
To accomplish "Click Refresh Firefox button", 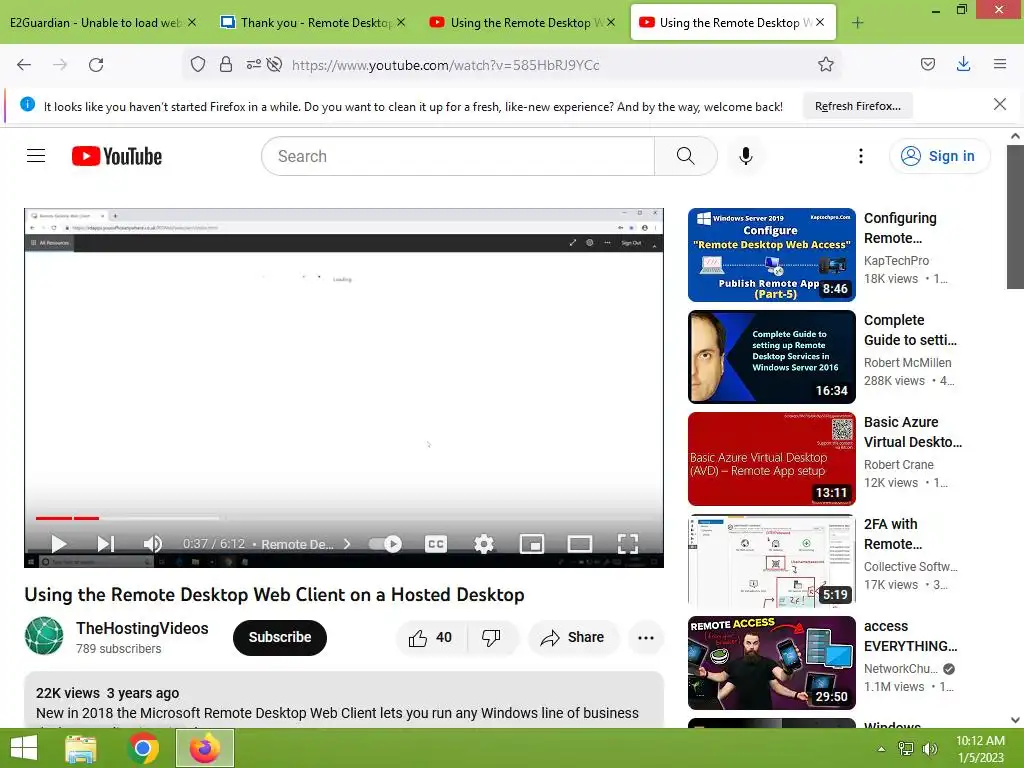I will [x=857, y=106].
